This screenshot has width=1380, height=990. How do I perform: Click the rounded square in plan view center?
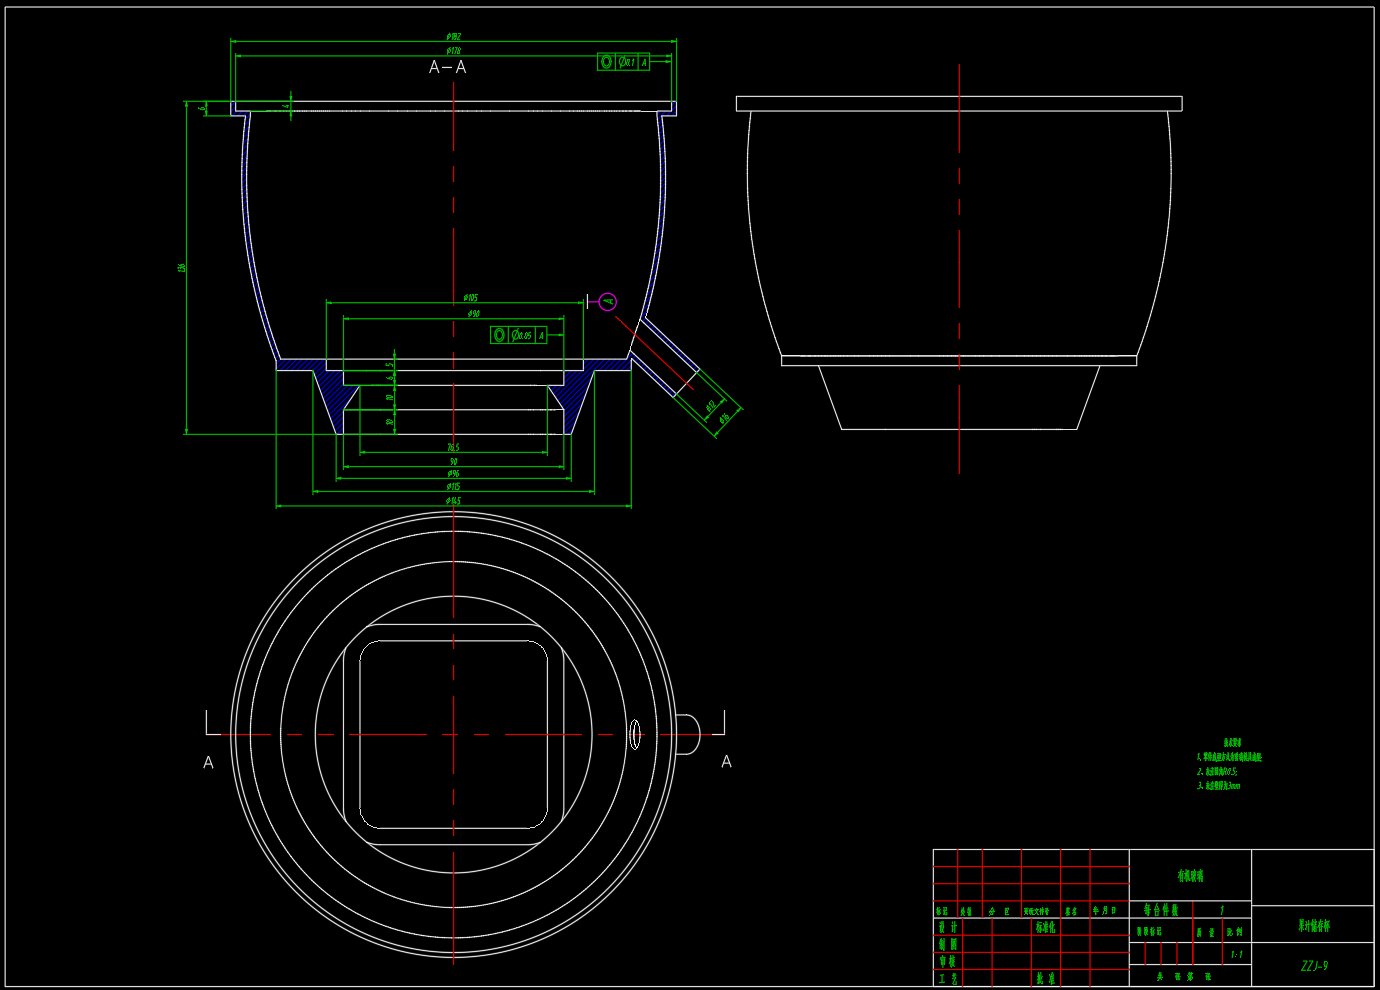[x=453, y=735]
